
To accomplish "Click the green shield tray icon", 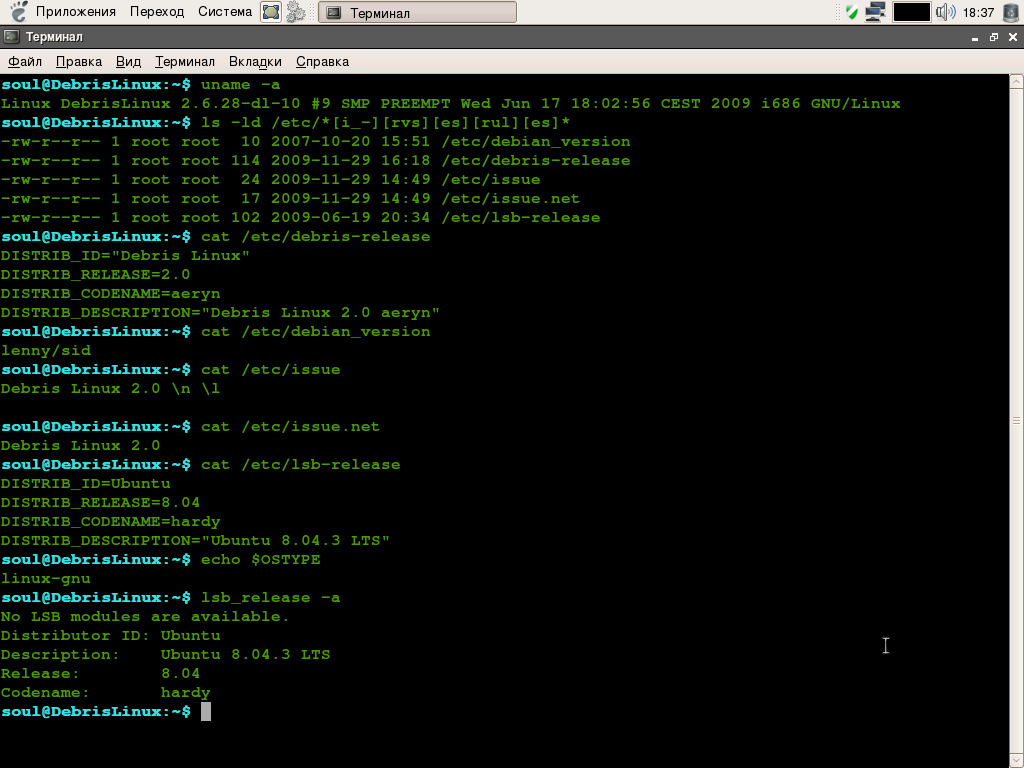I will (x=852, y=12).
